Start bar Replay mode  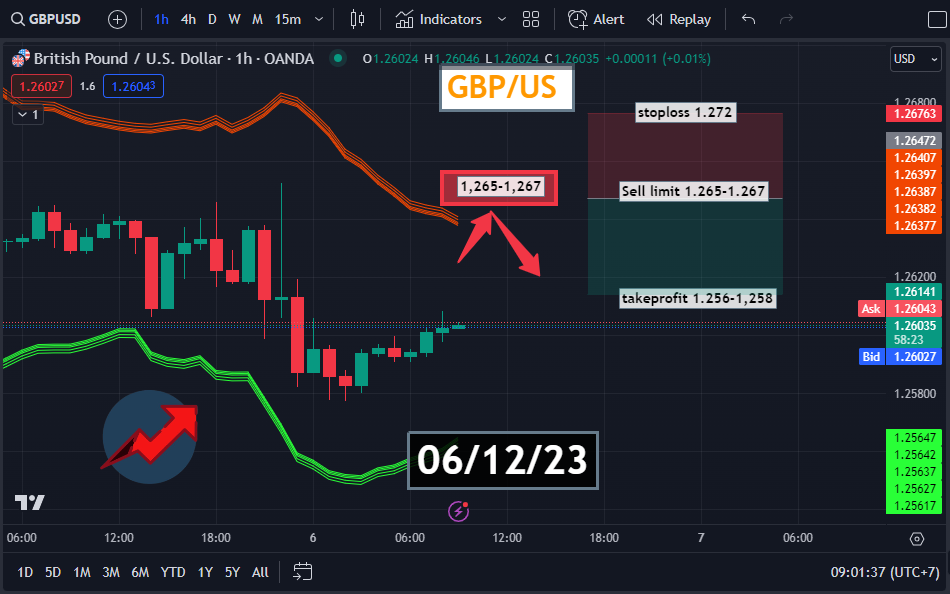(679, 19)
